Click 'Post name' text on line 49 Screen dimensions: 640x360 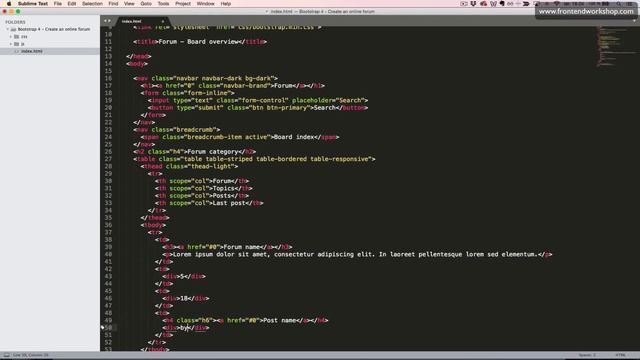pos(280,320)
